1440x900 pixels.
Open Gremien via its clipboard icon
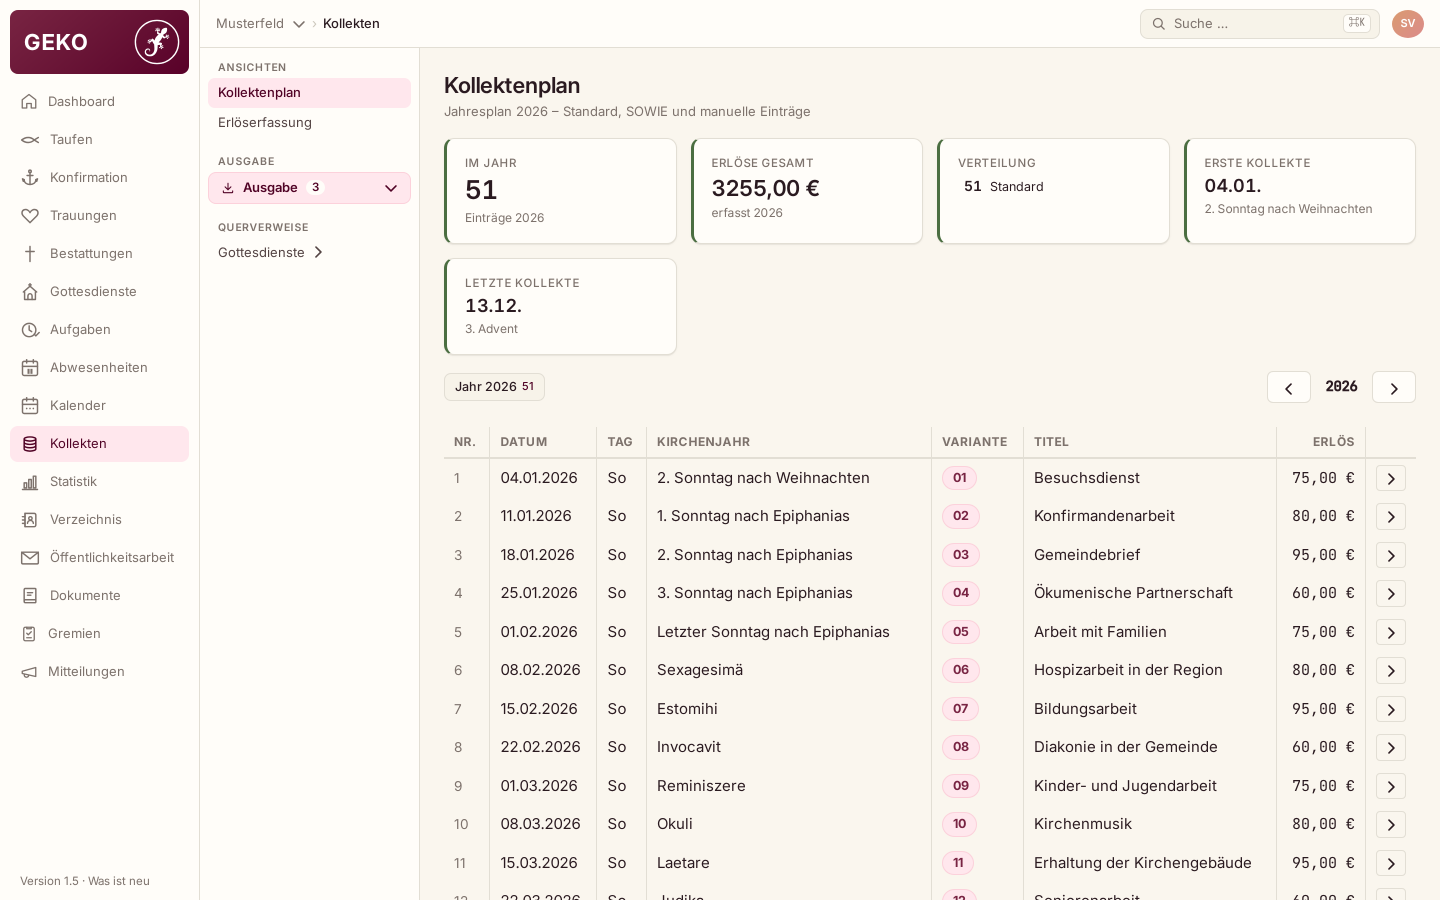[30, 634]
